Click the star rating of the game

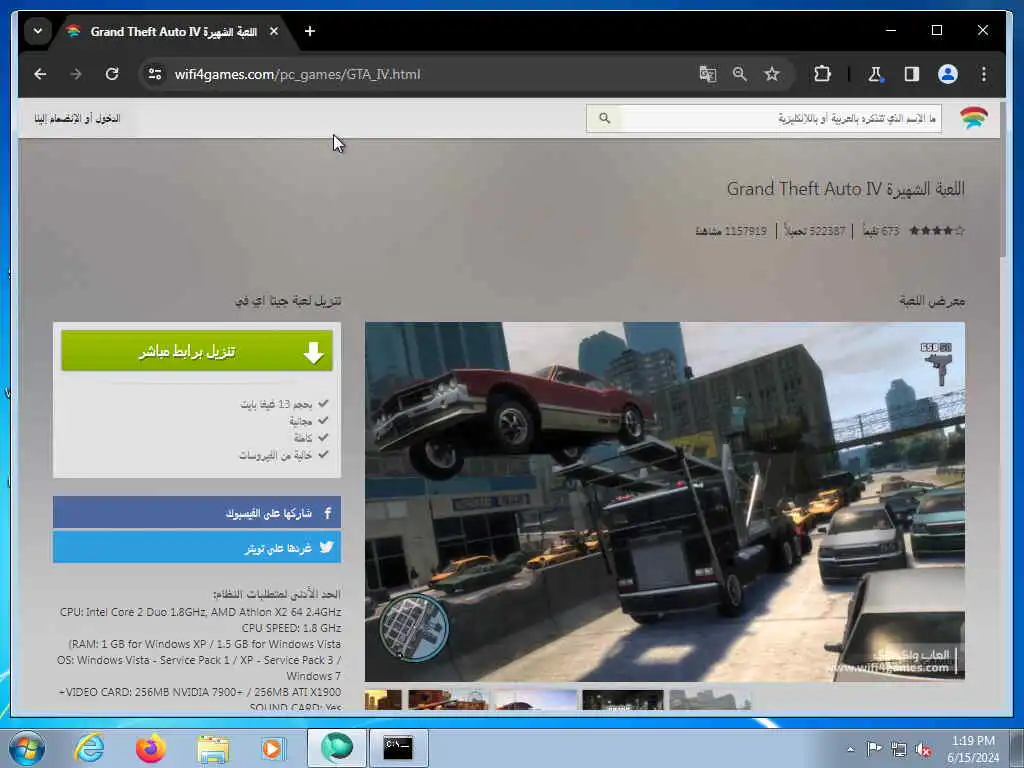click(936, 231)
